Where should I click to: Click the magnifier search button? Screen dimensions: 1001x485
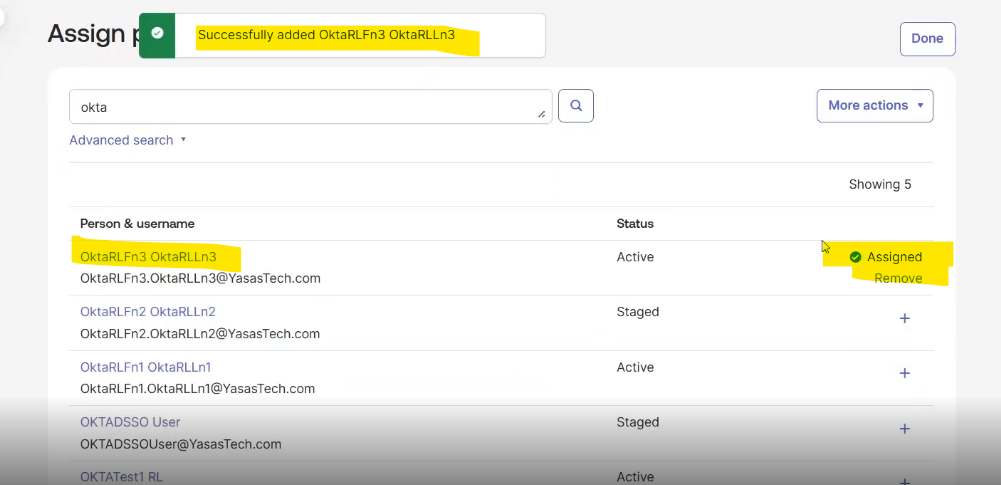click(x=576, y=105)
